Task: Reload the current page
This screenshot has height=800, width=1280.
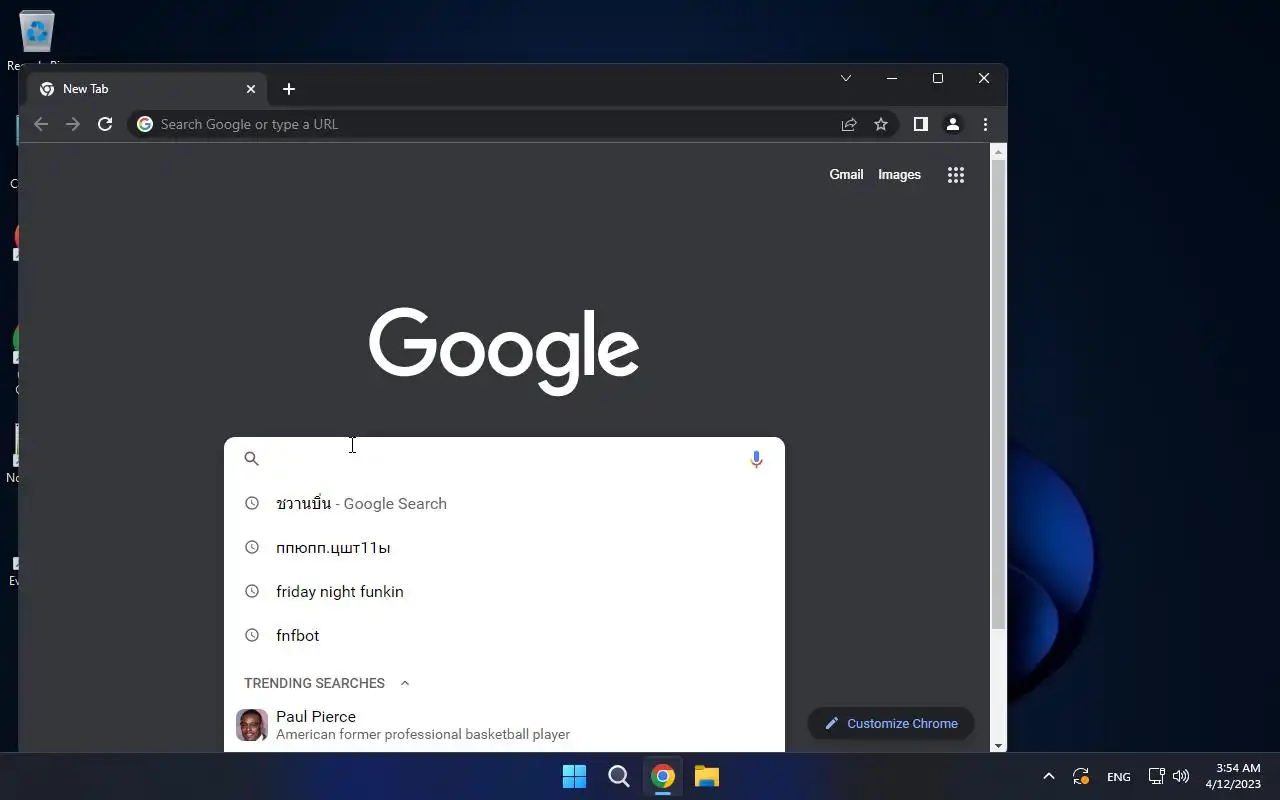Action: (x=105, y=124)
